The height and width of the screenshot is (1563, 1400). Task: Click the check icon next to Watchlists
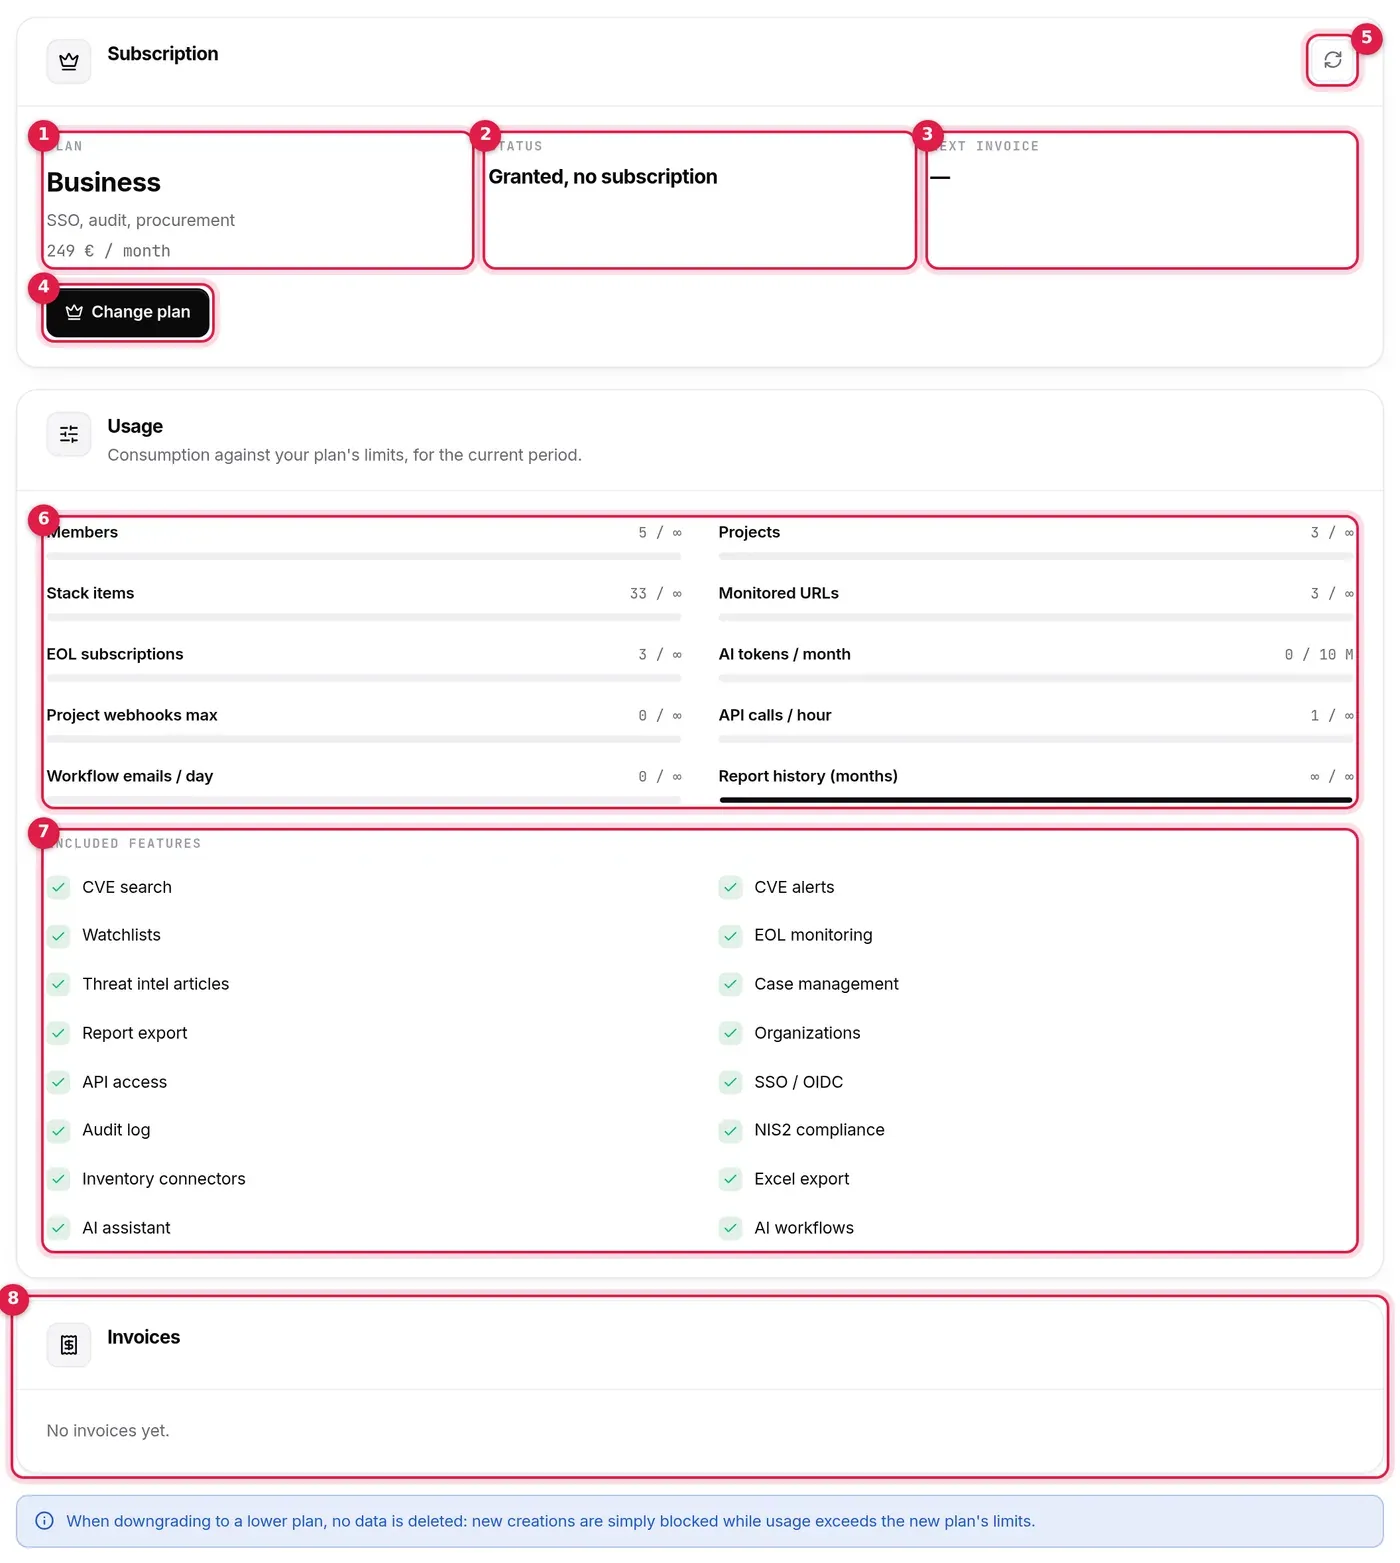tap(59, 936)
